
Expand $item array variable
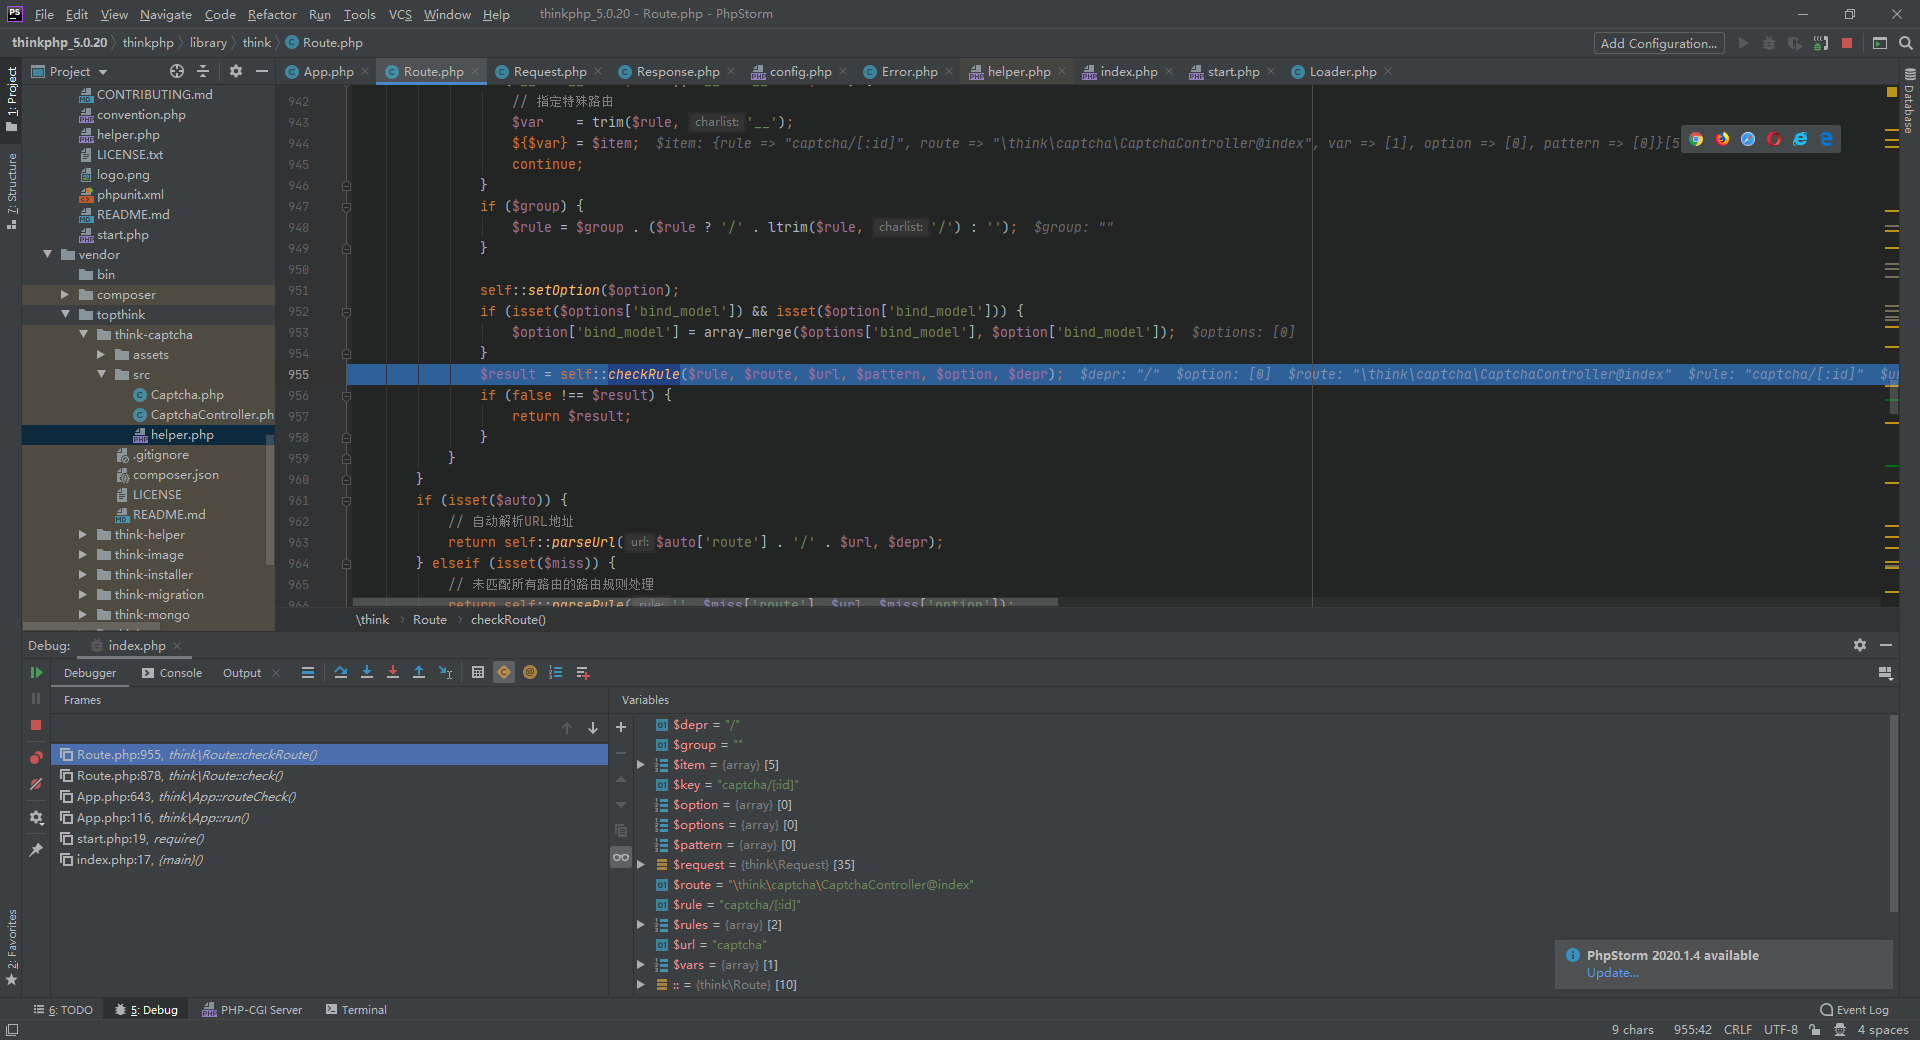[641, 765]
